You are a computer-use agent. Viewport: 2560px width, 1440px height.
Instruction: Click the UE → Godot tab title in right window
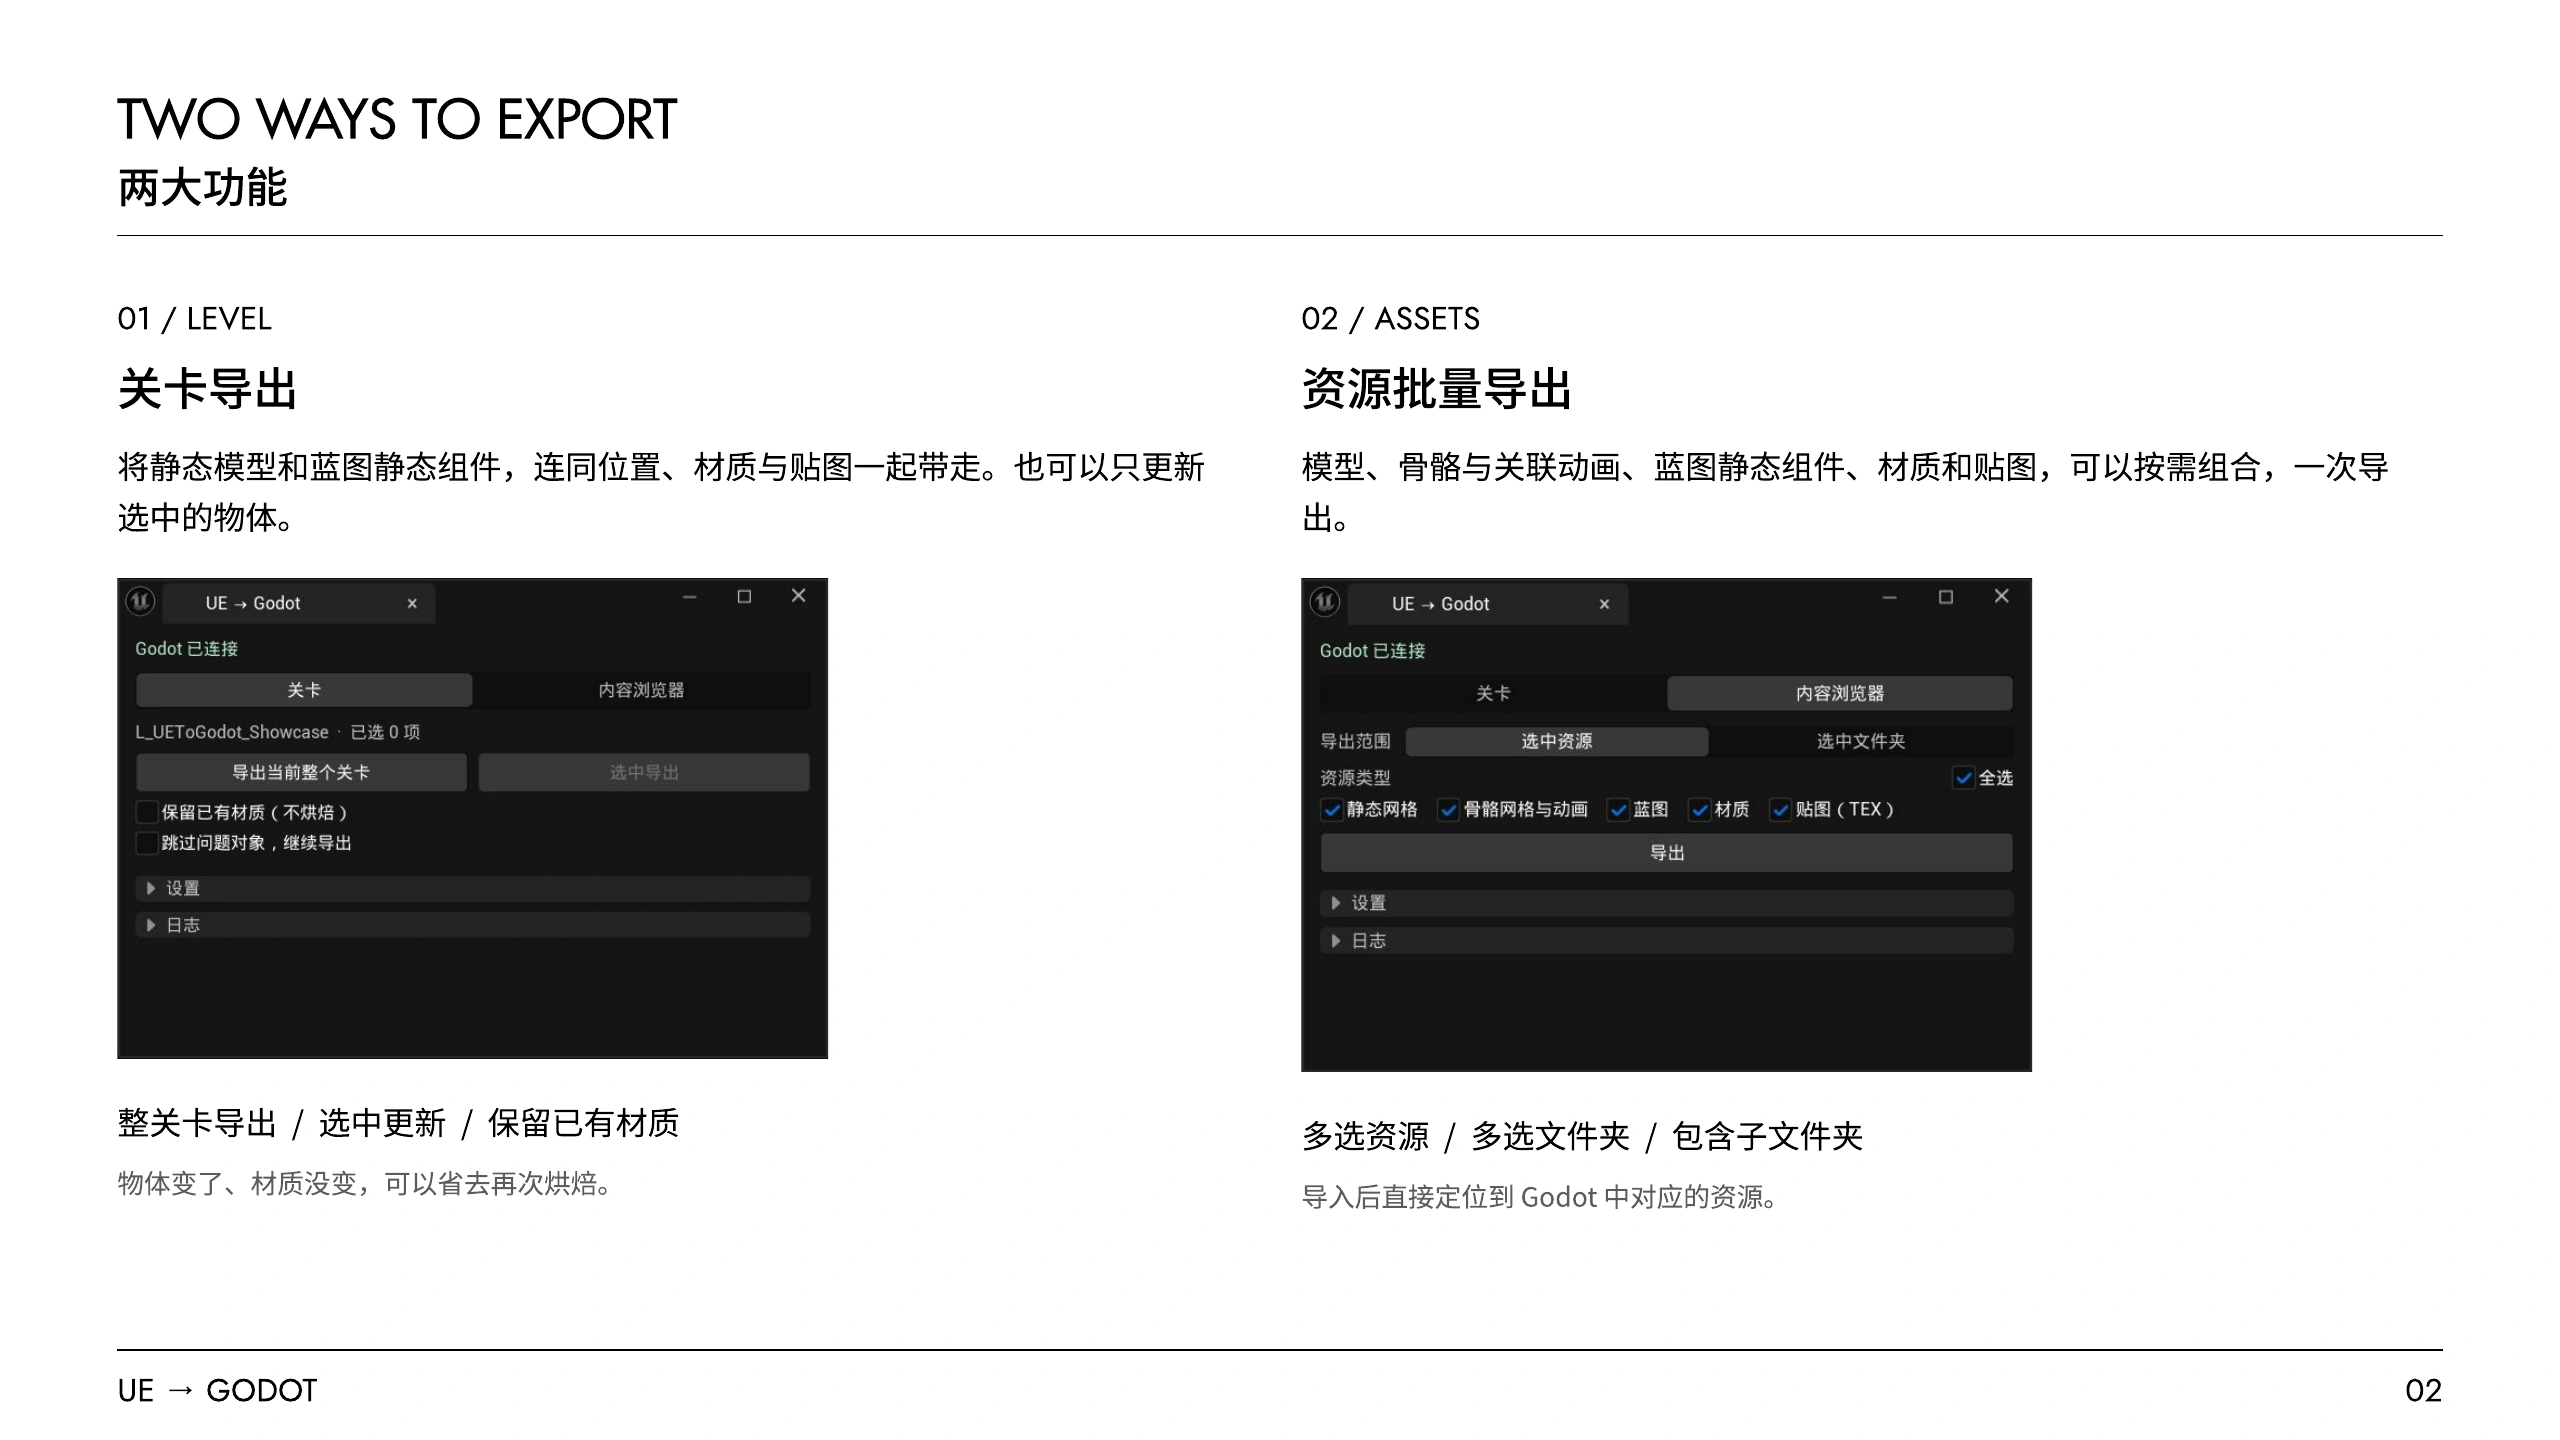click(1440, 604)
